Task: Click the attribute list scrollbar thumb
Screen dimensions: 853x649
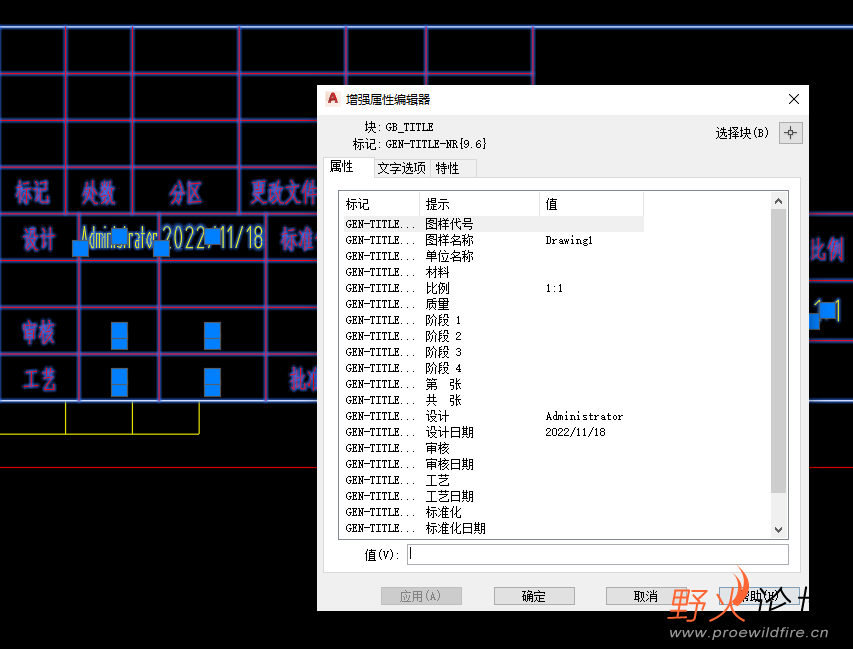Action: pos(778,351)
